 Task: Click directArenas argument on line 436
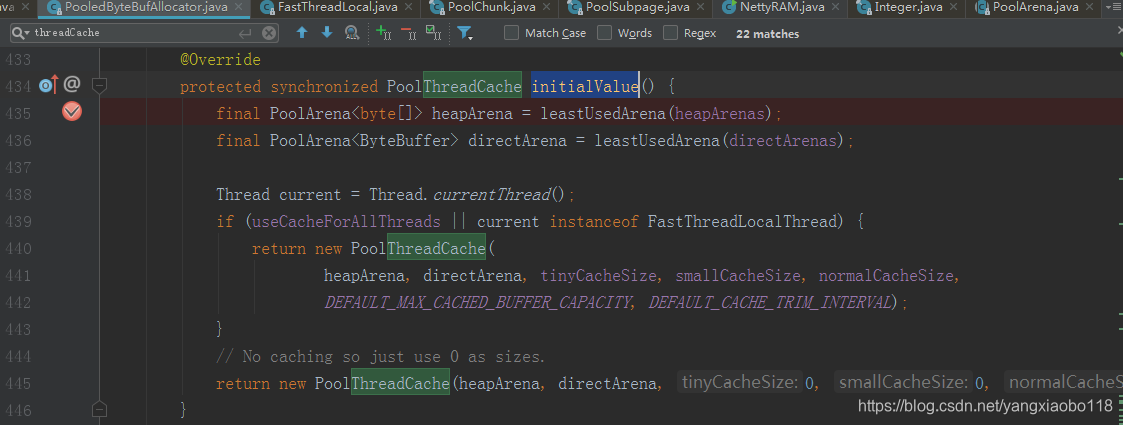782,140
